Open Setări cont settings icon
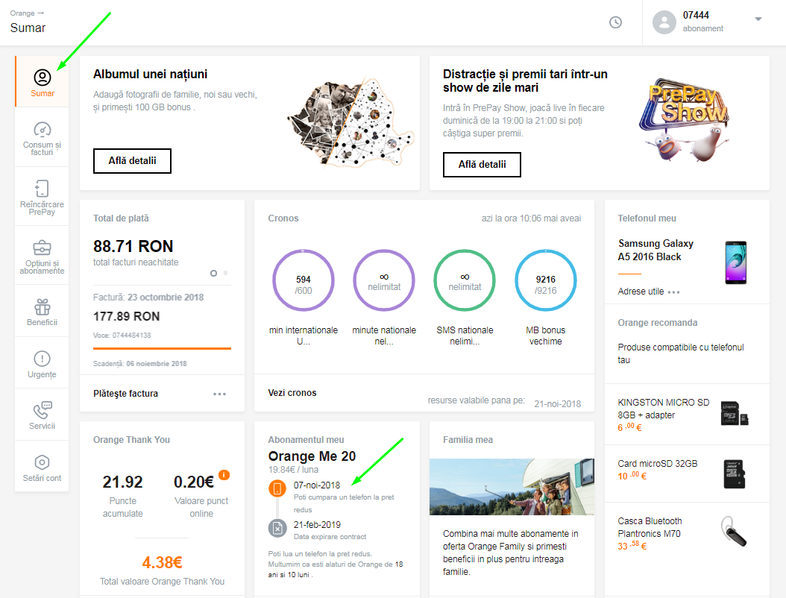Screen dimensions: 786x598 [42, 463]
